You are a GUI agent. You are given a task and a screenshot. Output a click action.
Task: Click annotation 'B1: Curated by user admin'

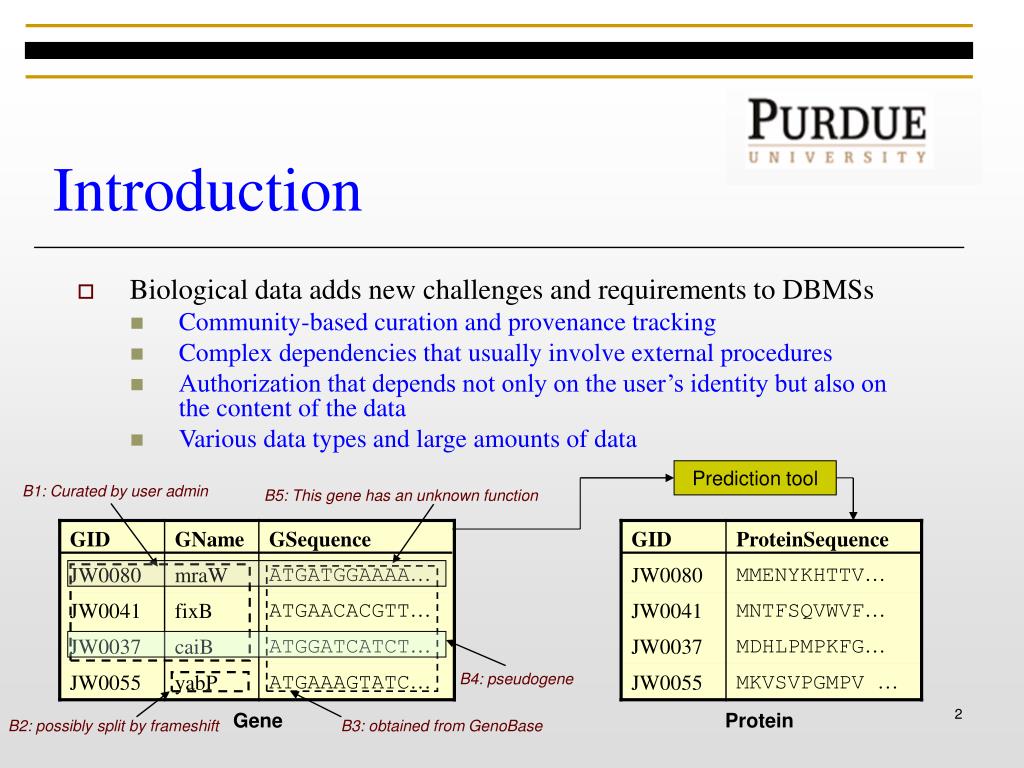tap(116, 491)
